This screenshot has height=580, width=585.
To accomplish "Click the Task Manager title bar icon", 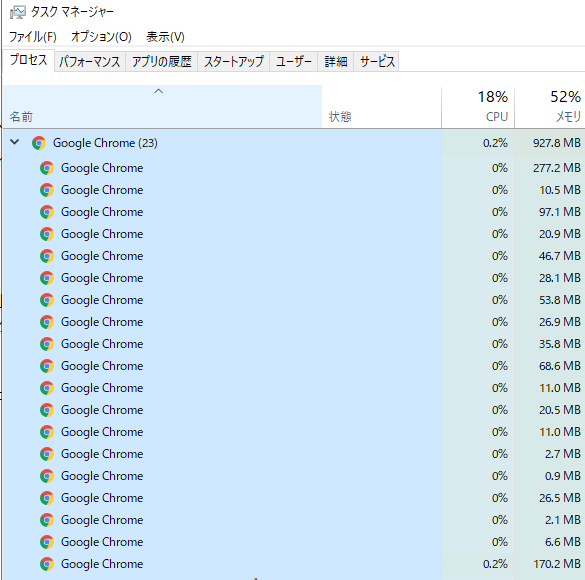I will tap(18, 12).
